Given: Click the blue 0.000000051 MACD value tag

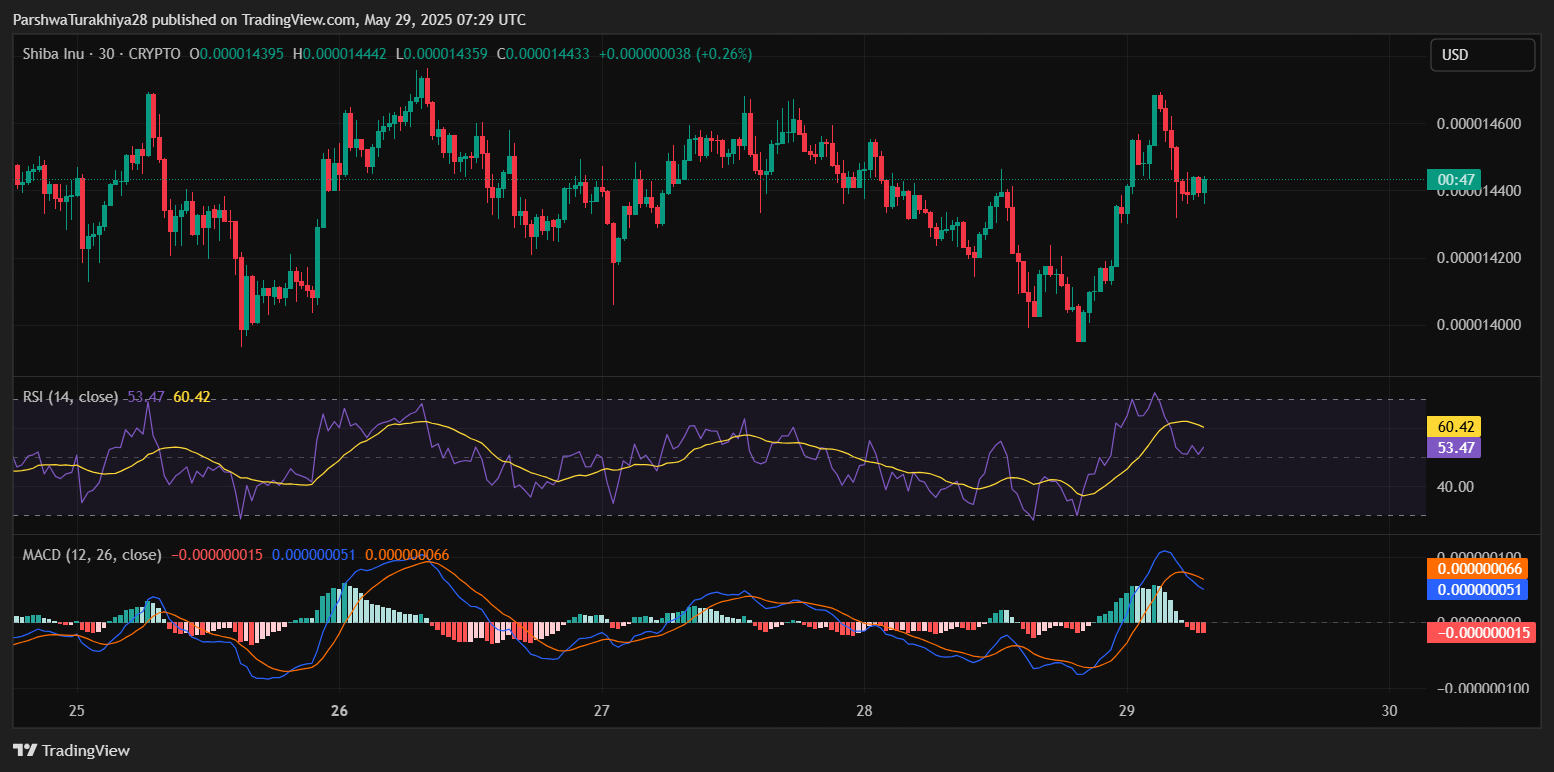Looking at the screenshot, I should (x=1480, y=589).
